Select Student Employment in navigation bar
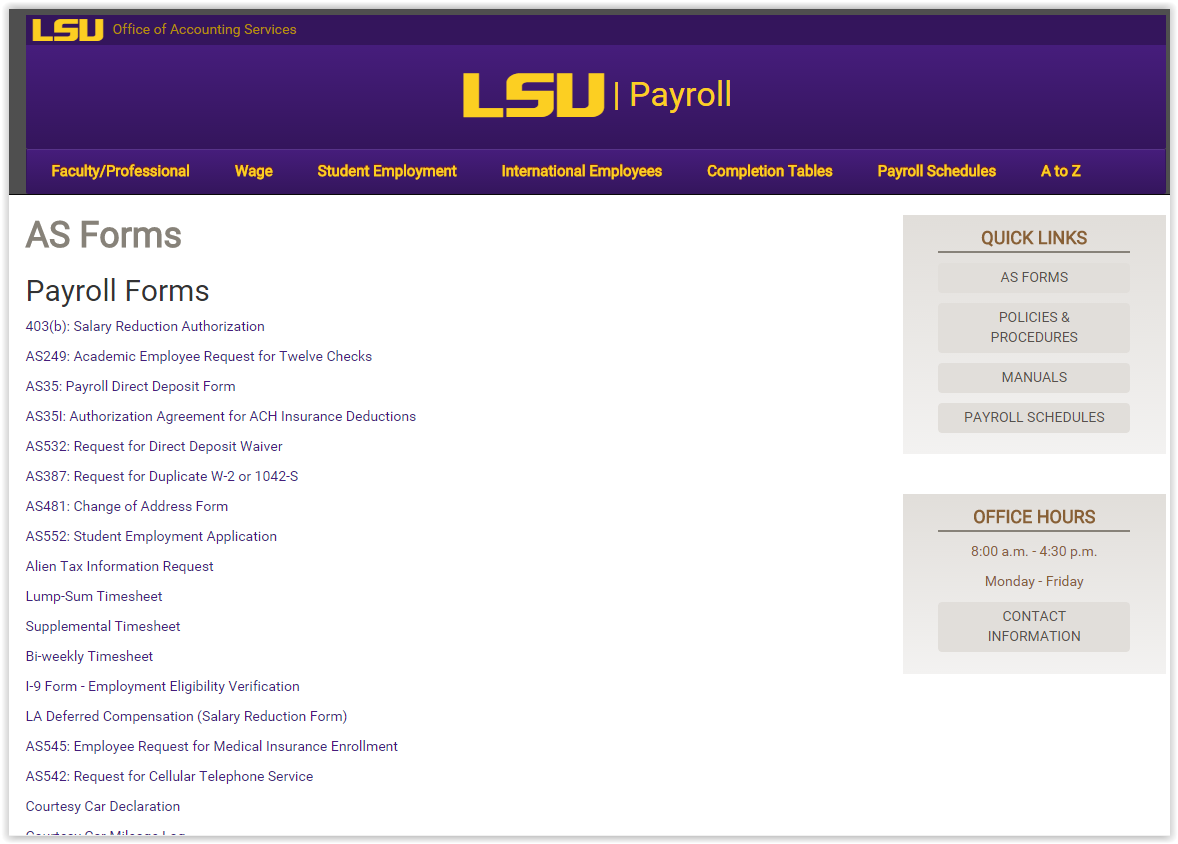Screen dimensions: 1178x844 (x=387, y=171)
